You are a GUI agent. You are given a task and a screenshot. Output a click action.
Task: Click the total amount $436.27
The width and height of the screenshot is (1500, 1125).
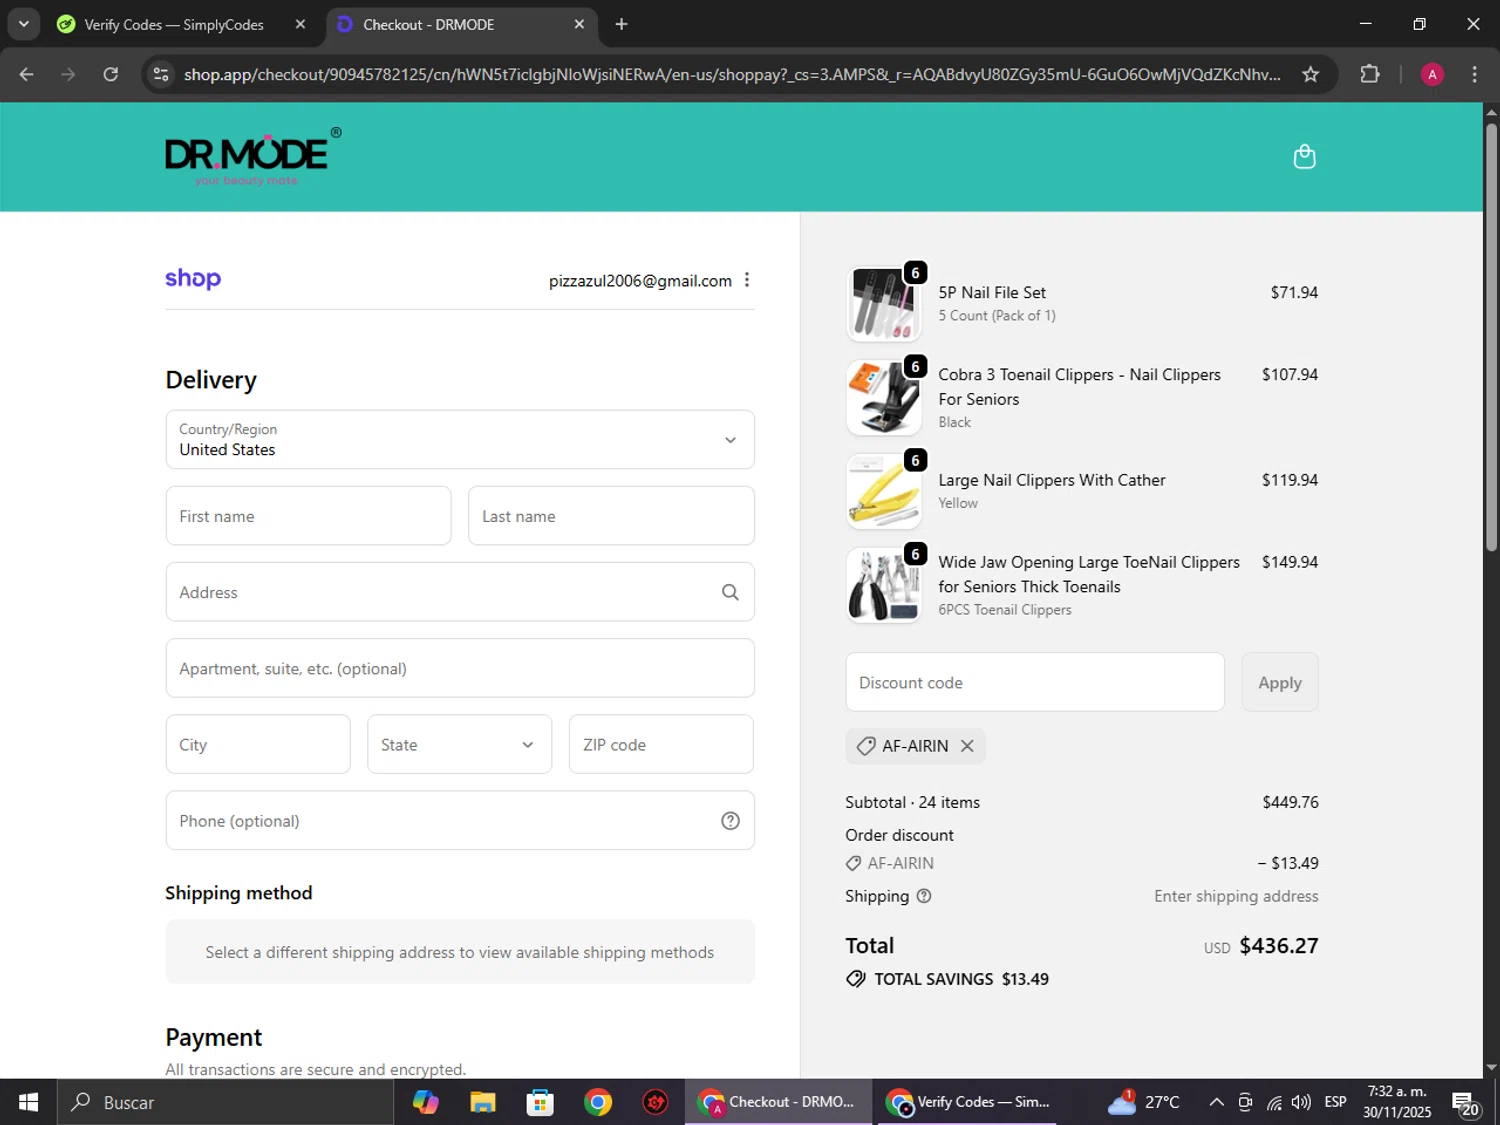(1279, 946)
